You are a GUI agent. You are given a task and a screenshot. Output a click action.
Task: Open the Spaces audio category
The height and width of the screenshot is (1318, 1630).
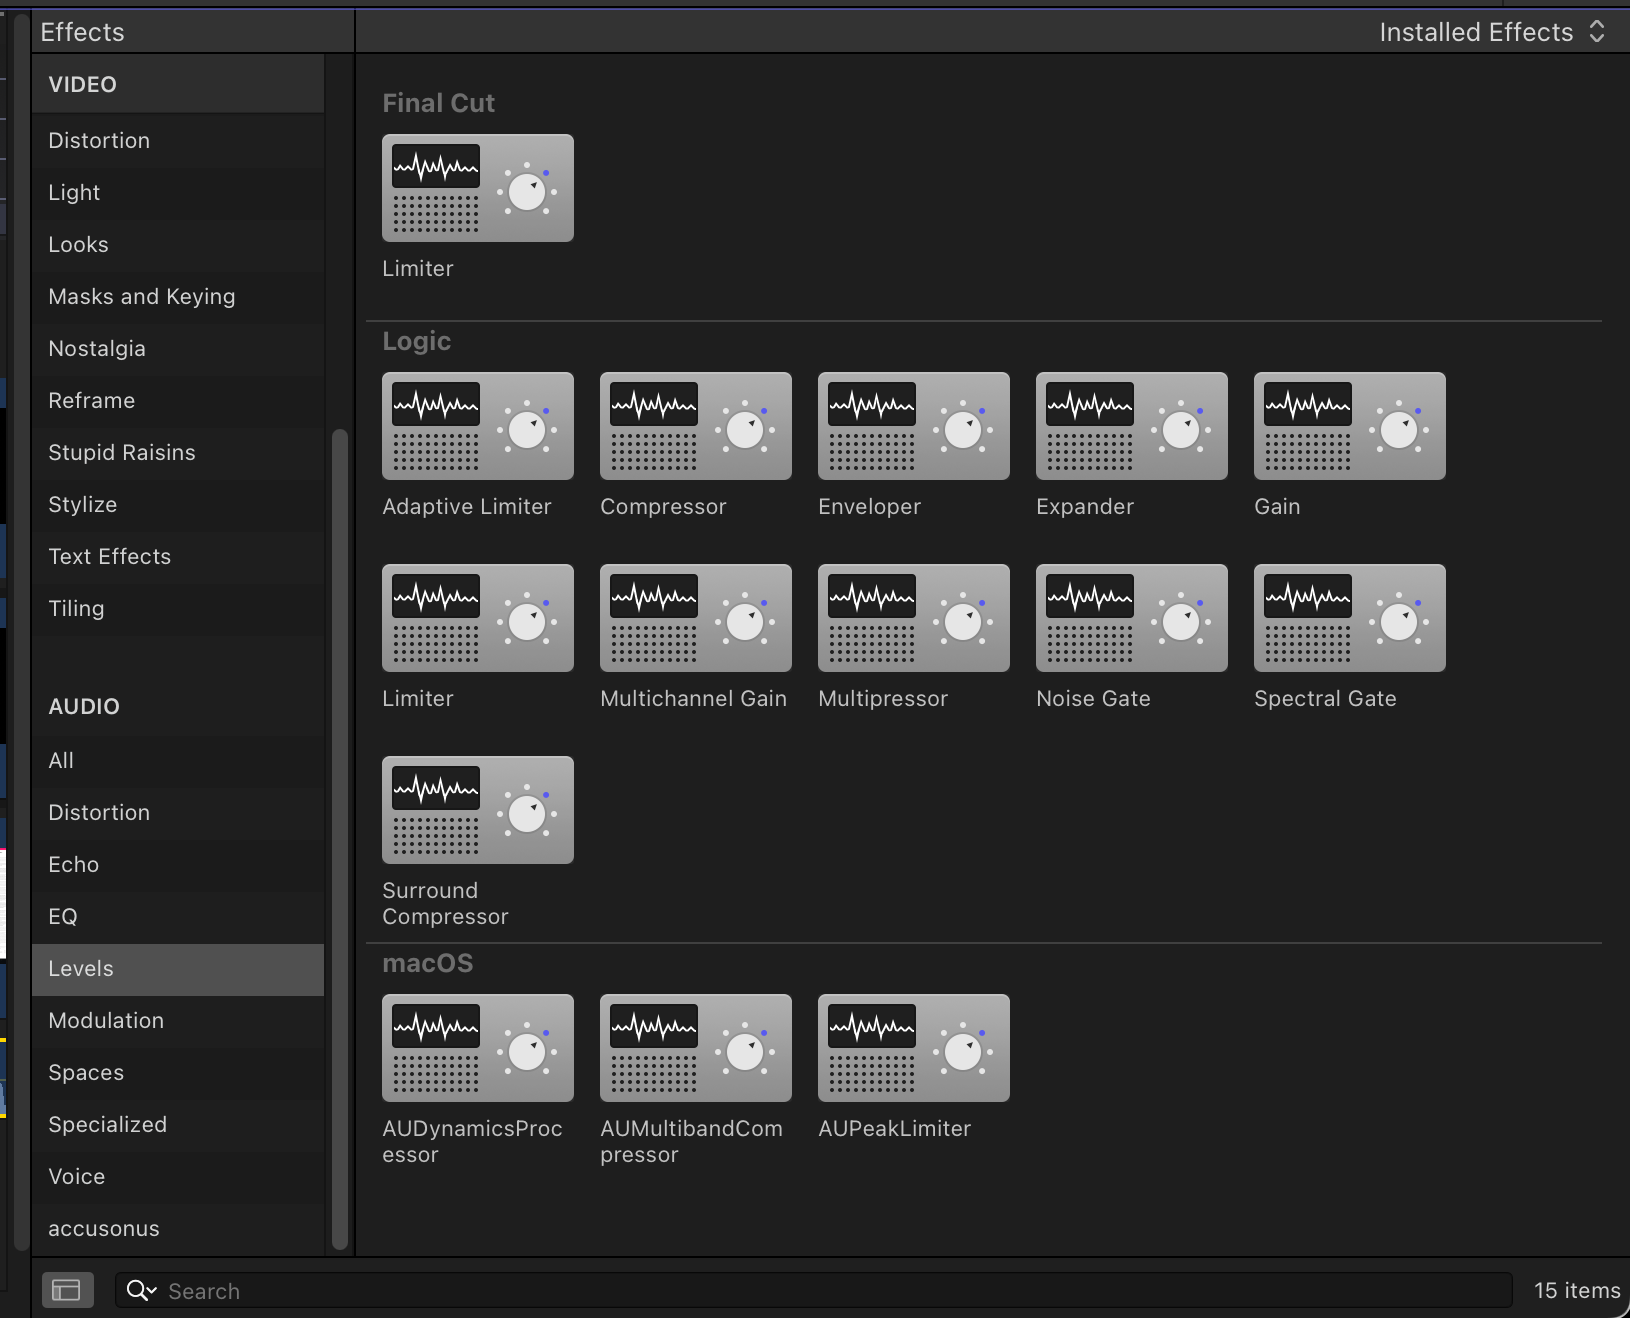coord(178,1072)
